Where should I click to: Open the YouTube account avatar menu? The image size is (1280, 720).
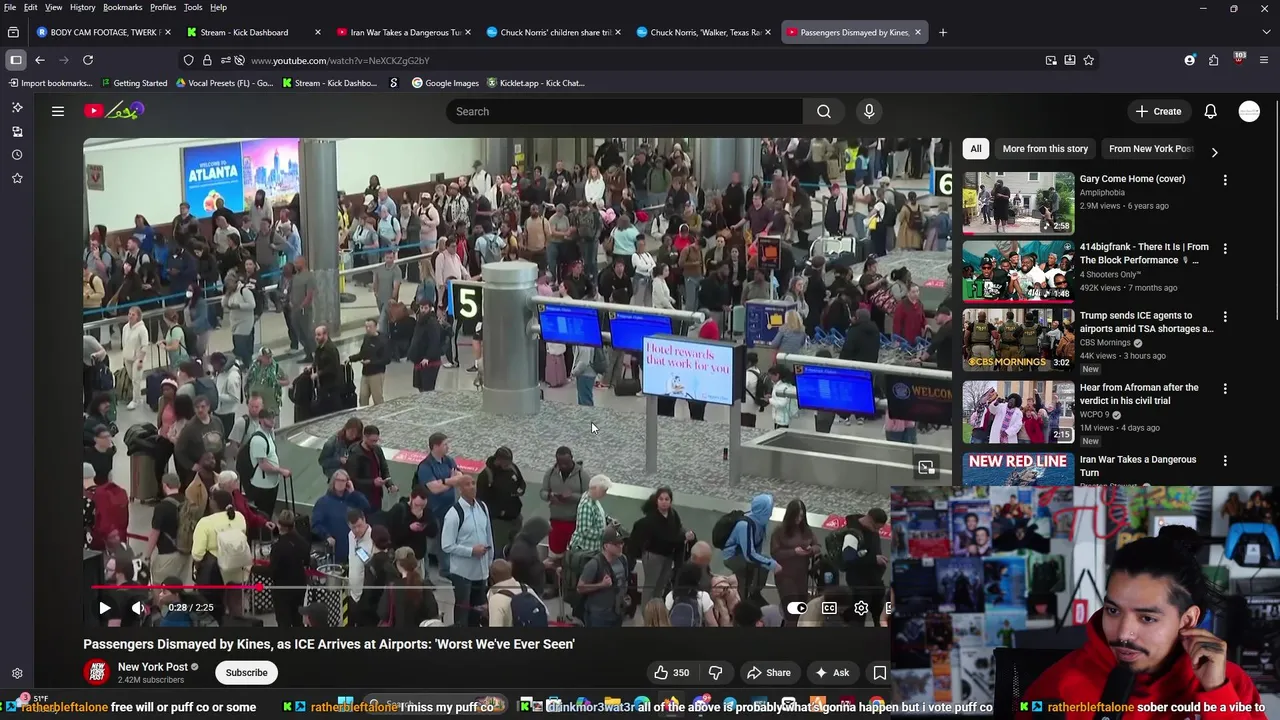tap(1249, 111)
